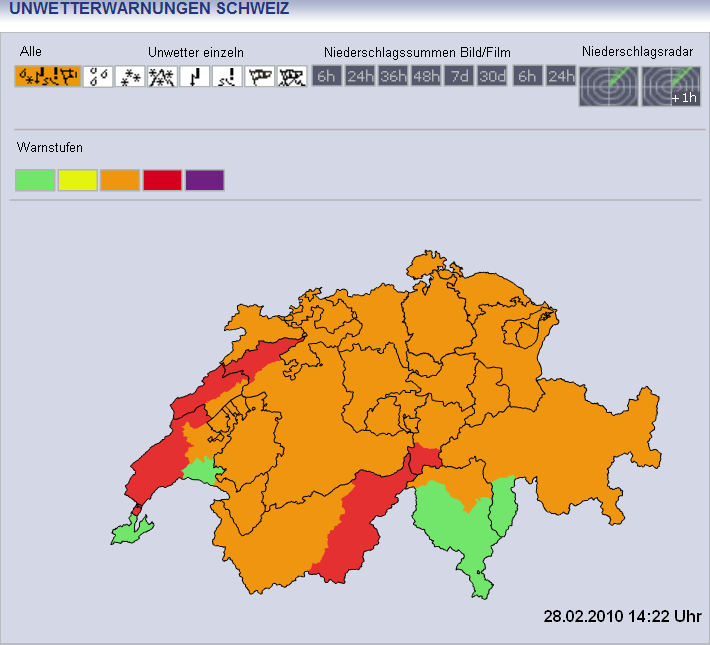
Task: Open the current Niederschlagsradar image
Action: click(x=607, y=86)
